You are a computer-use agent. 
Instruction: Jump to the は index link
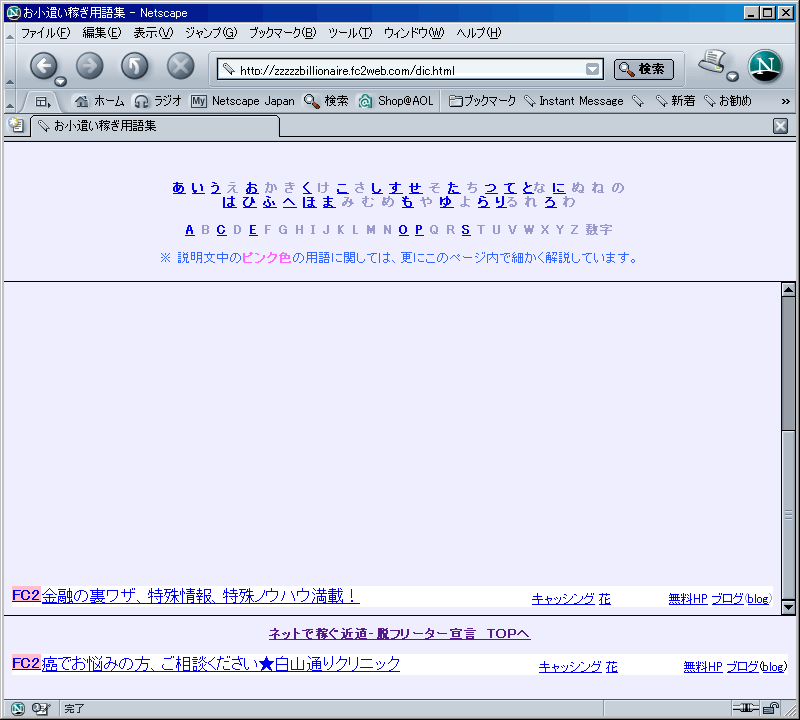[x=230, y=202]
